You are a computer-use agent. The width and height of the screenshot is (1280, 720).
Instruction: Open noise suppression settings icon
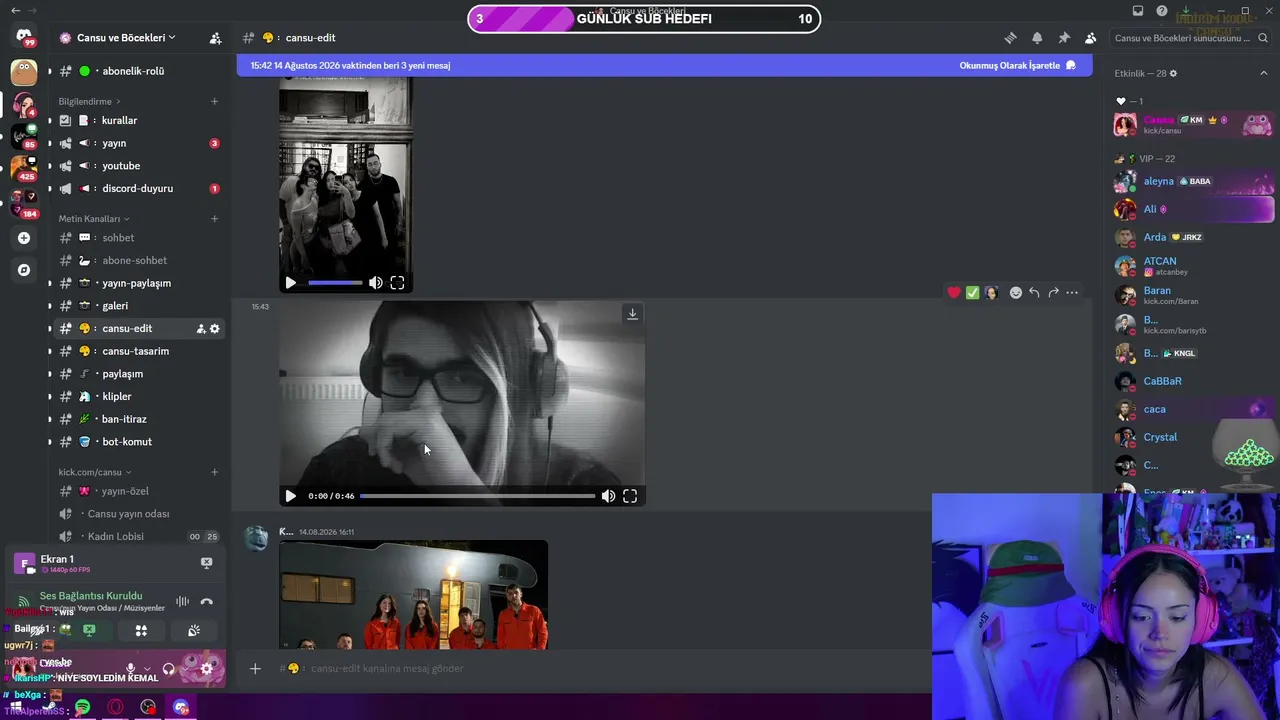tap(182, 602)
